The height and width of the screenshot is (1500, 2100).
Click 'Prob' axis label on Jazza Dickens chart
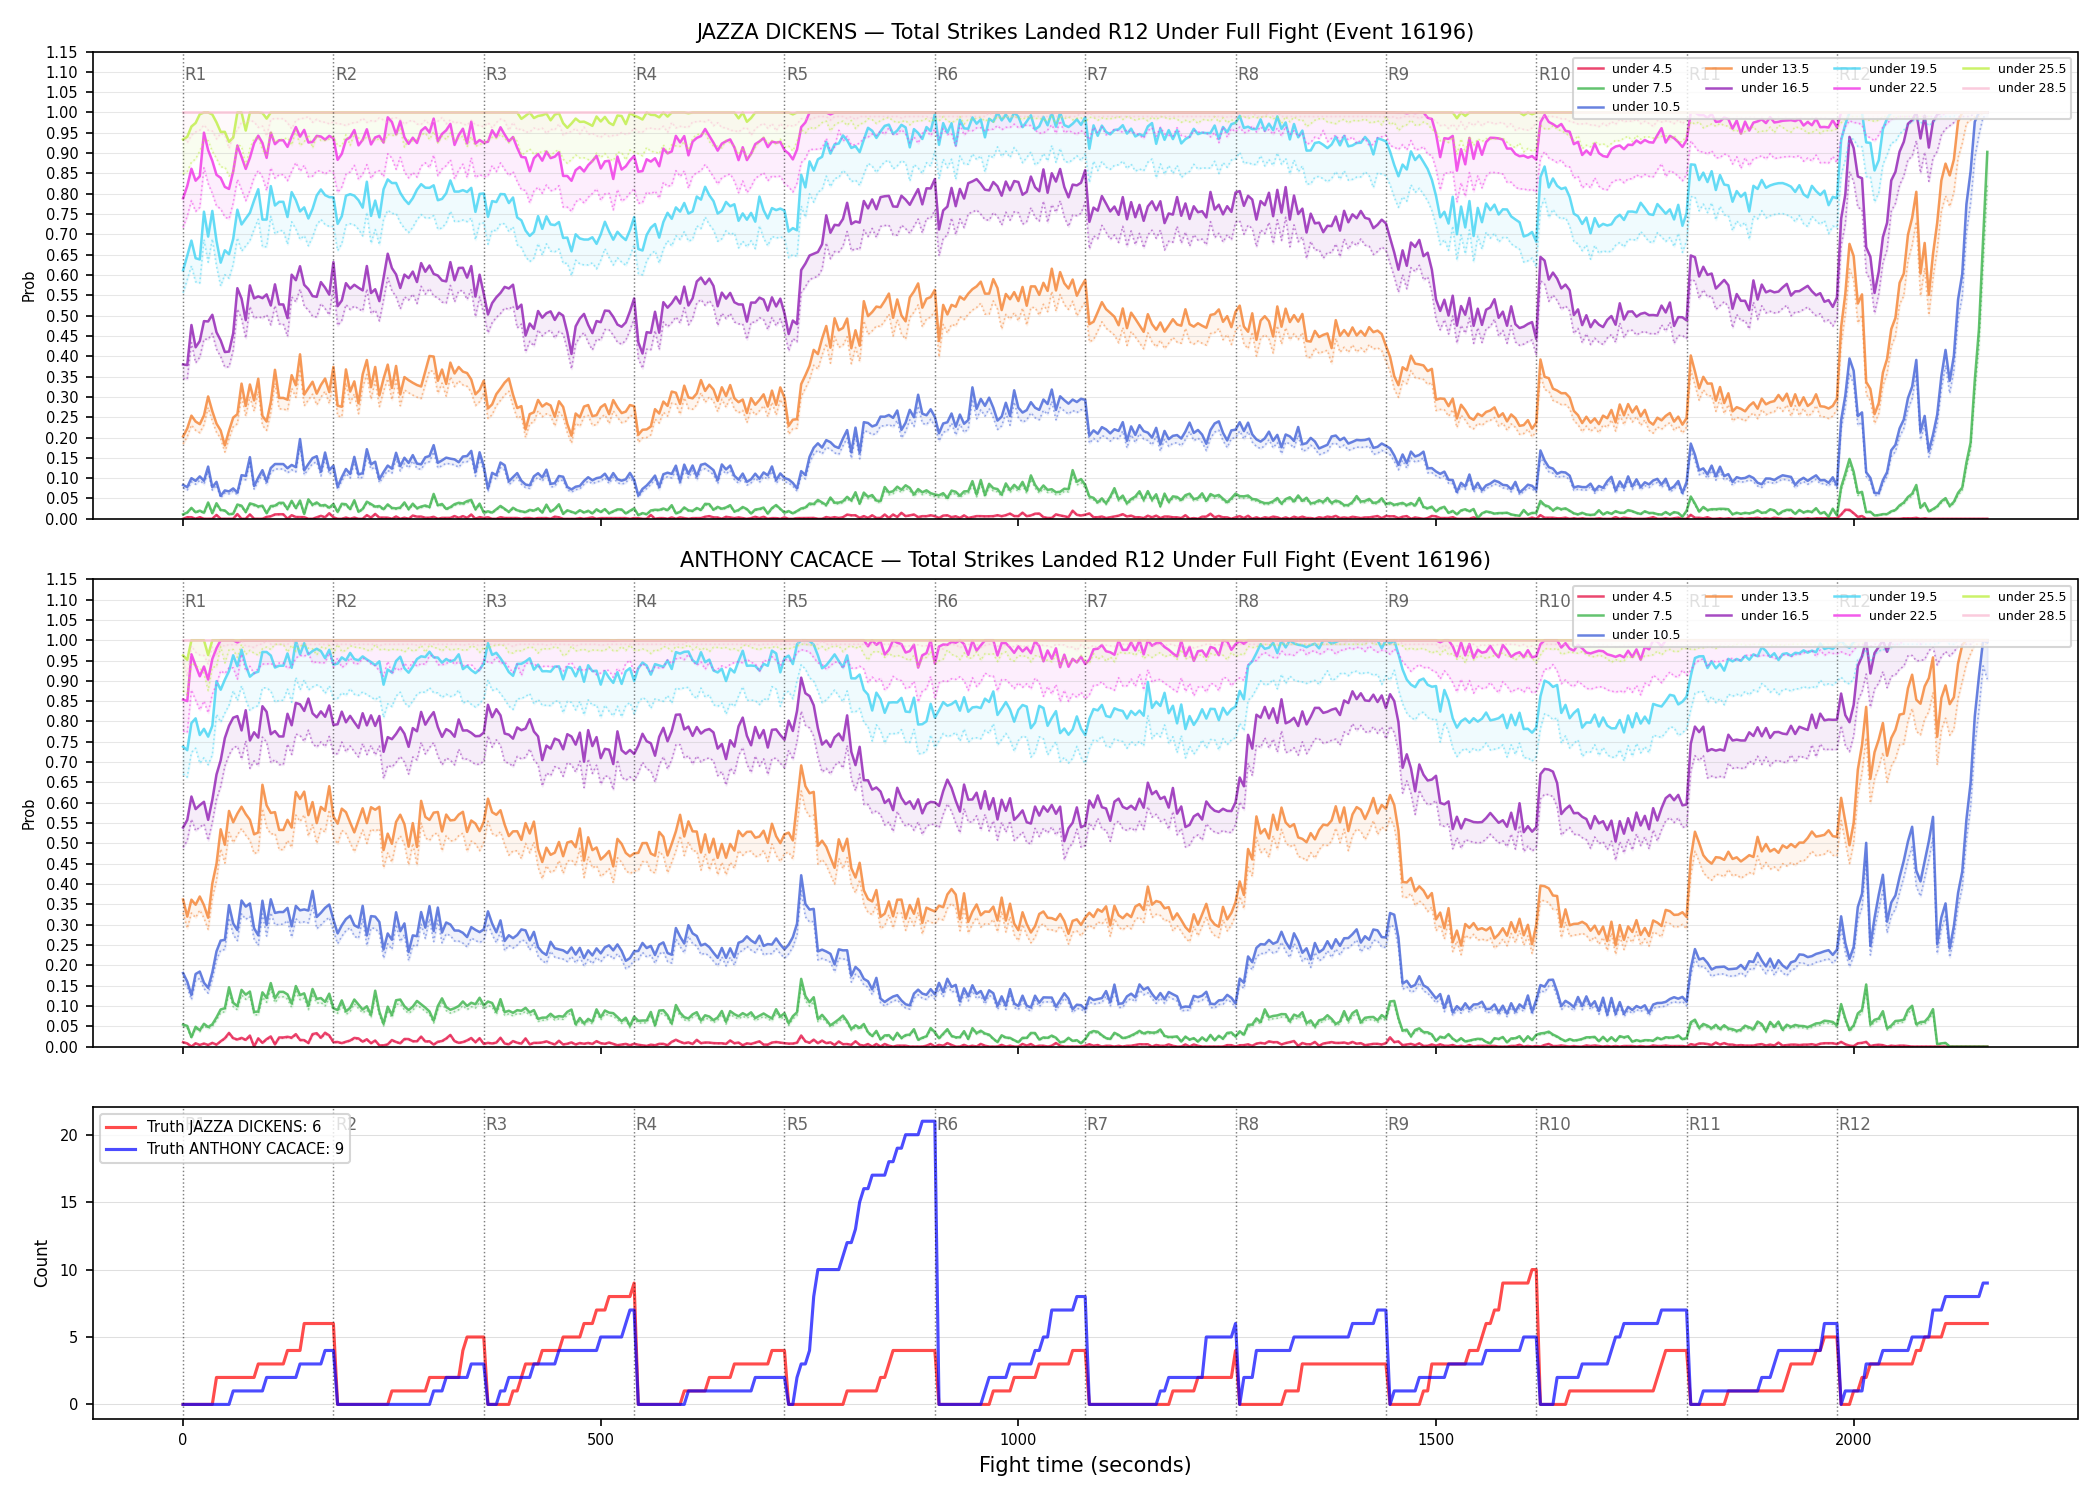click(29, 286)
